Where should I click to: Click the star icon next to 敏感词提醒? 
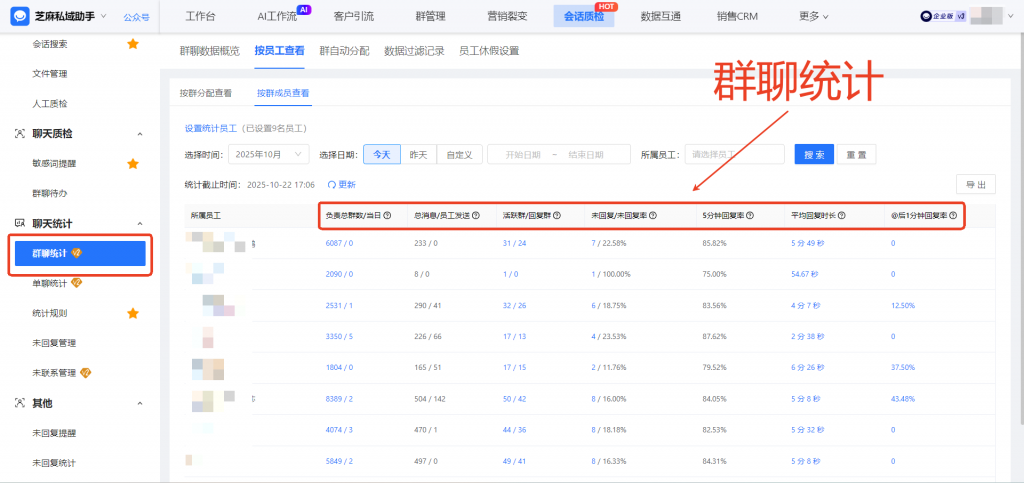coord(133,163)
